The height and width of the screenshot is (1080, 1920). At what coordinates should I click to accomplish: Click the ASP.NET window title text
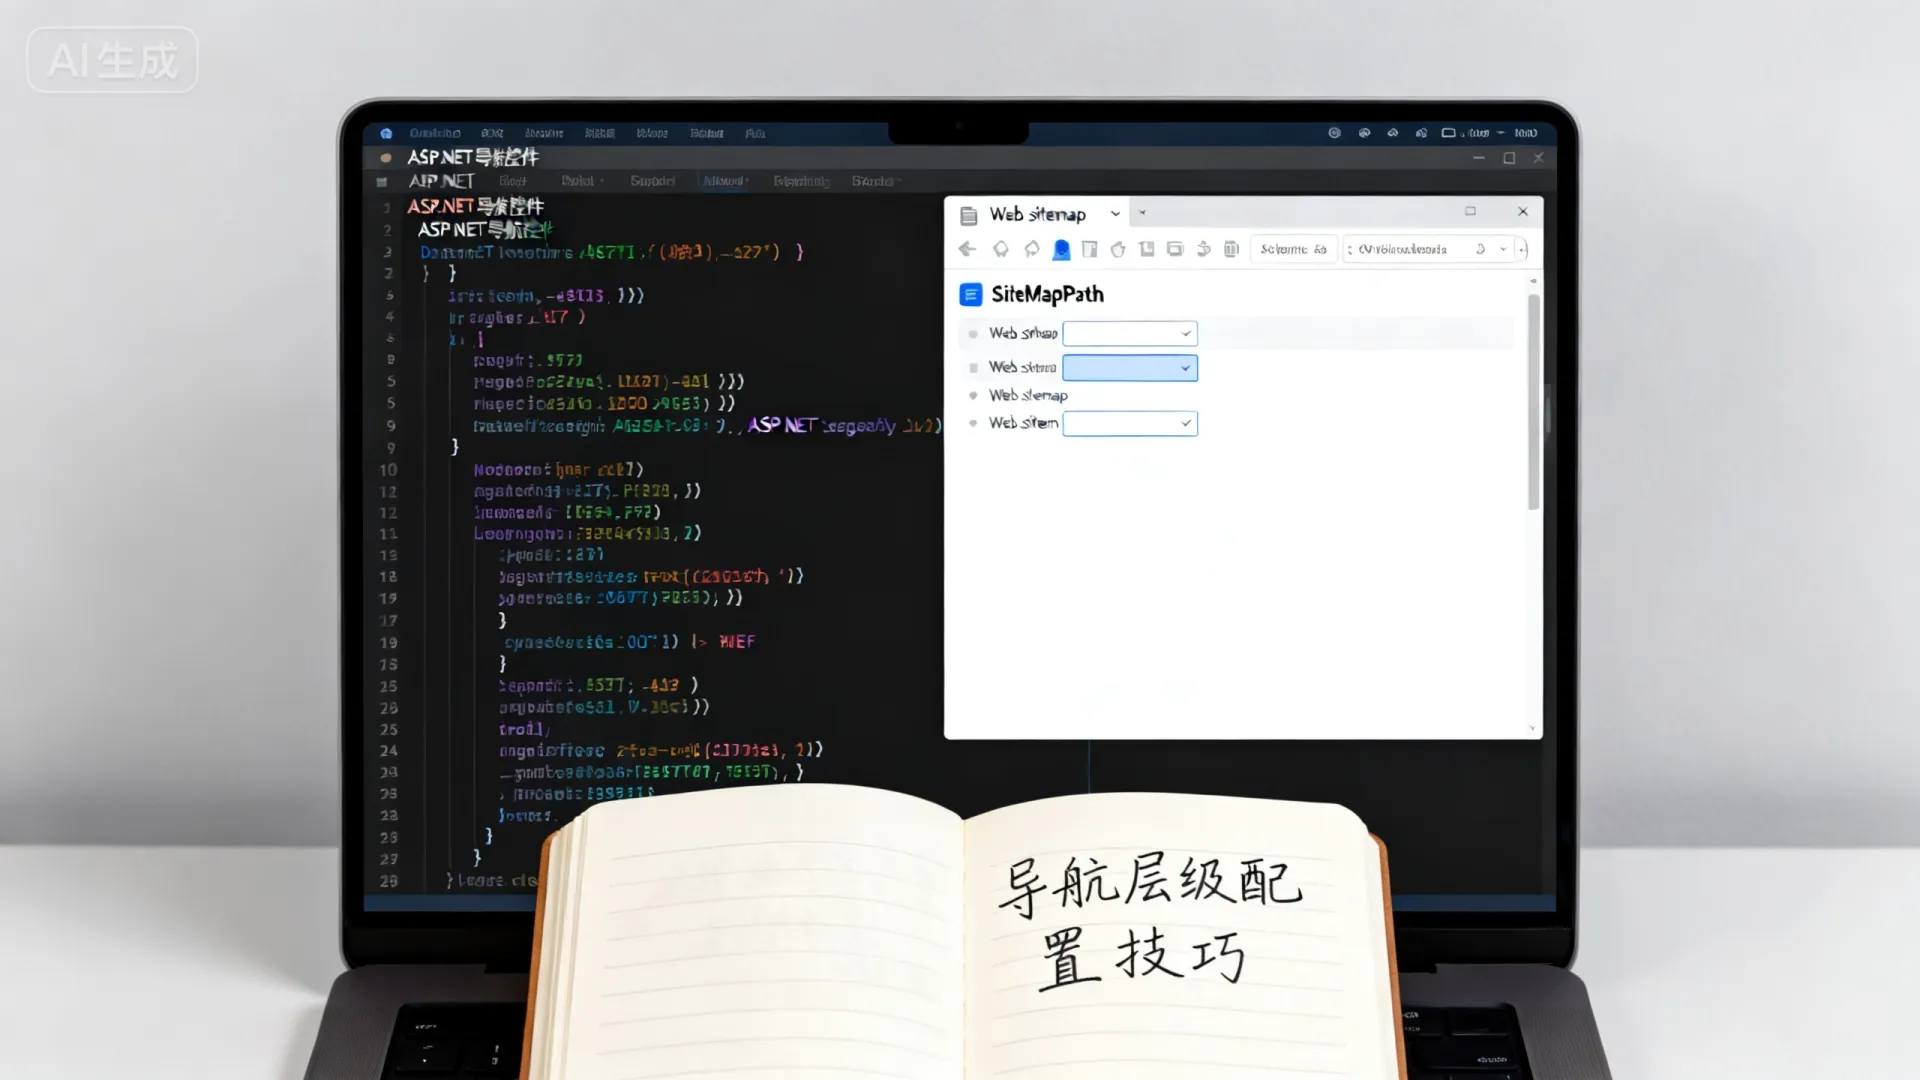473,157
